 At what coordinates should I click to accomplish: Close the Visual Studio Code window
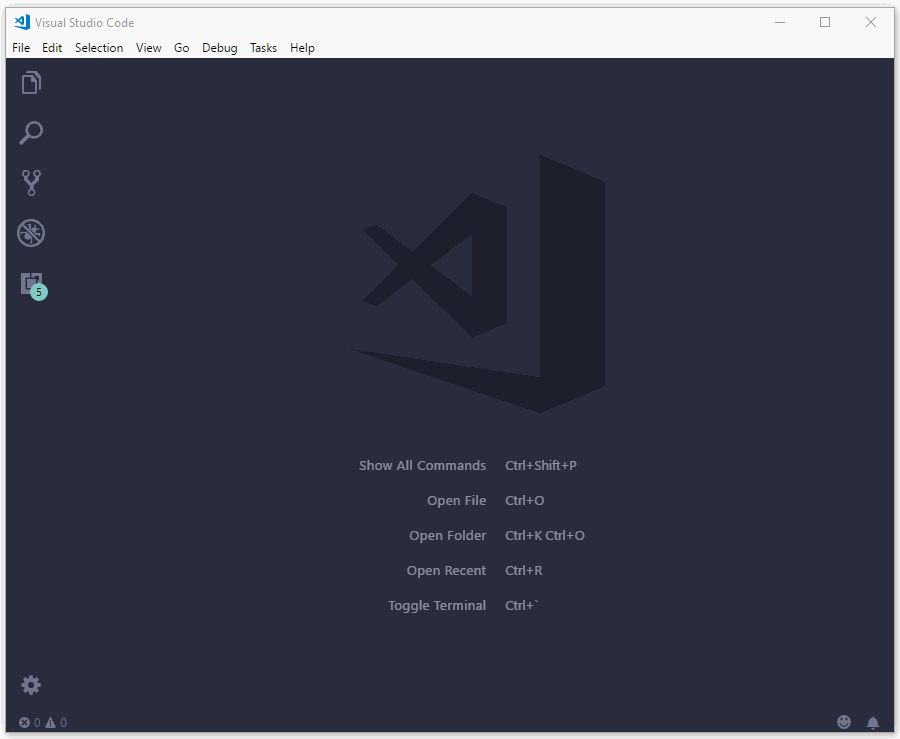871,22
